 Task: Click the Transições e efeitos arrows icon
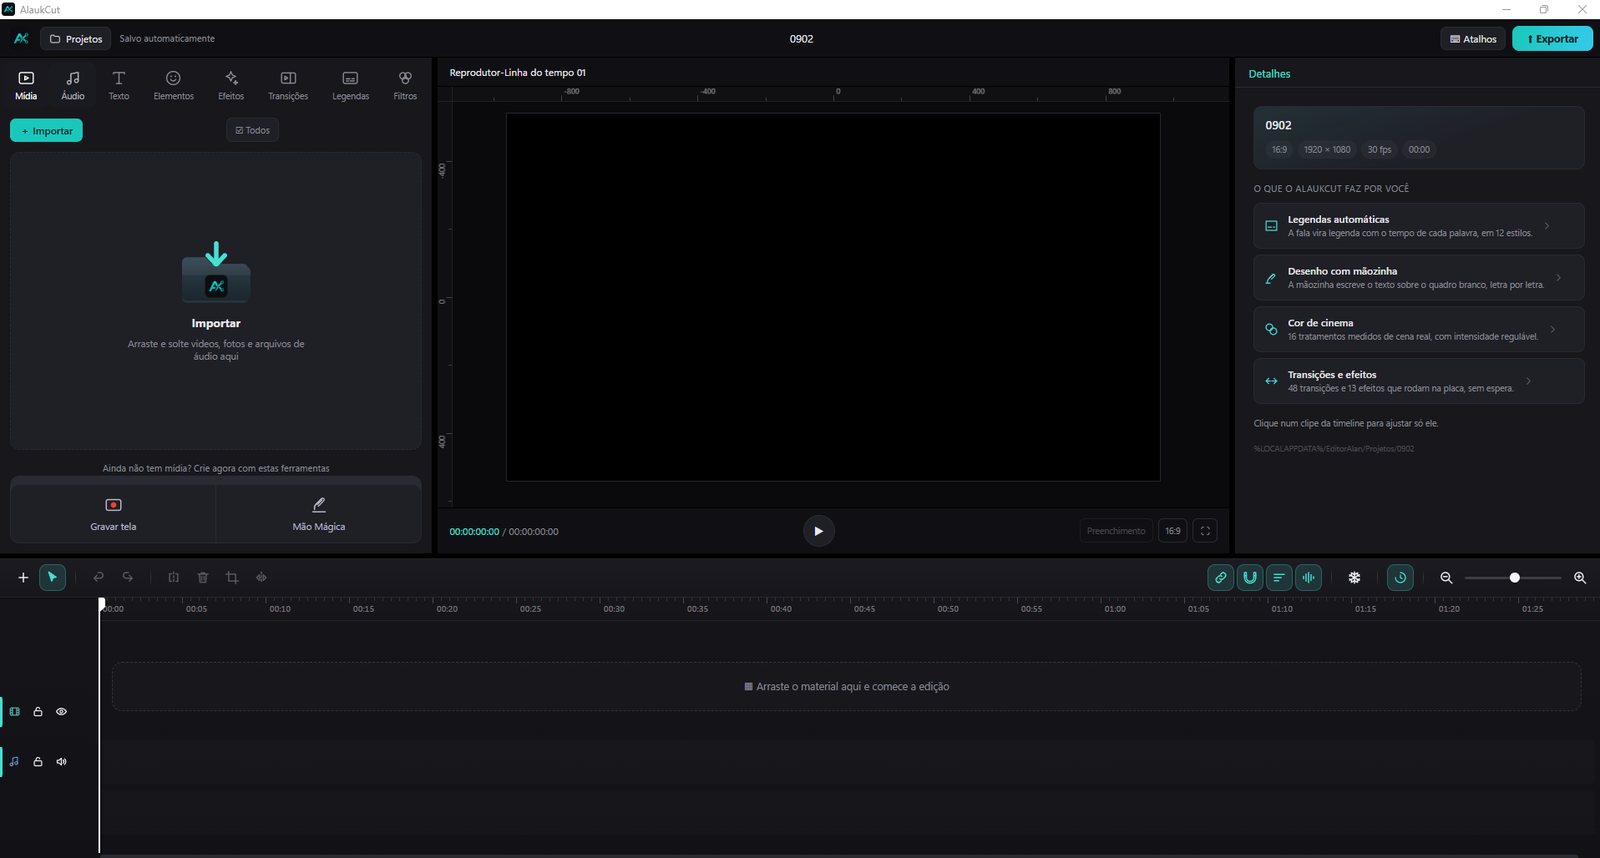(1271, 381)
